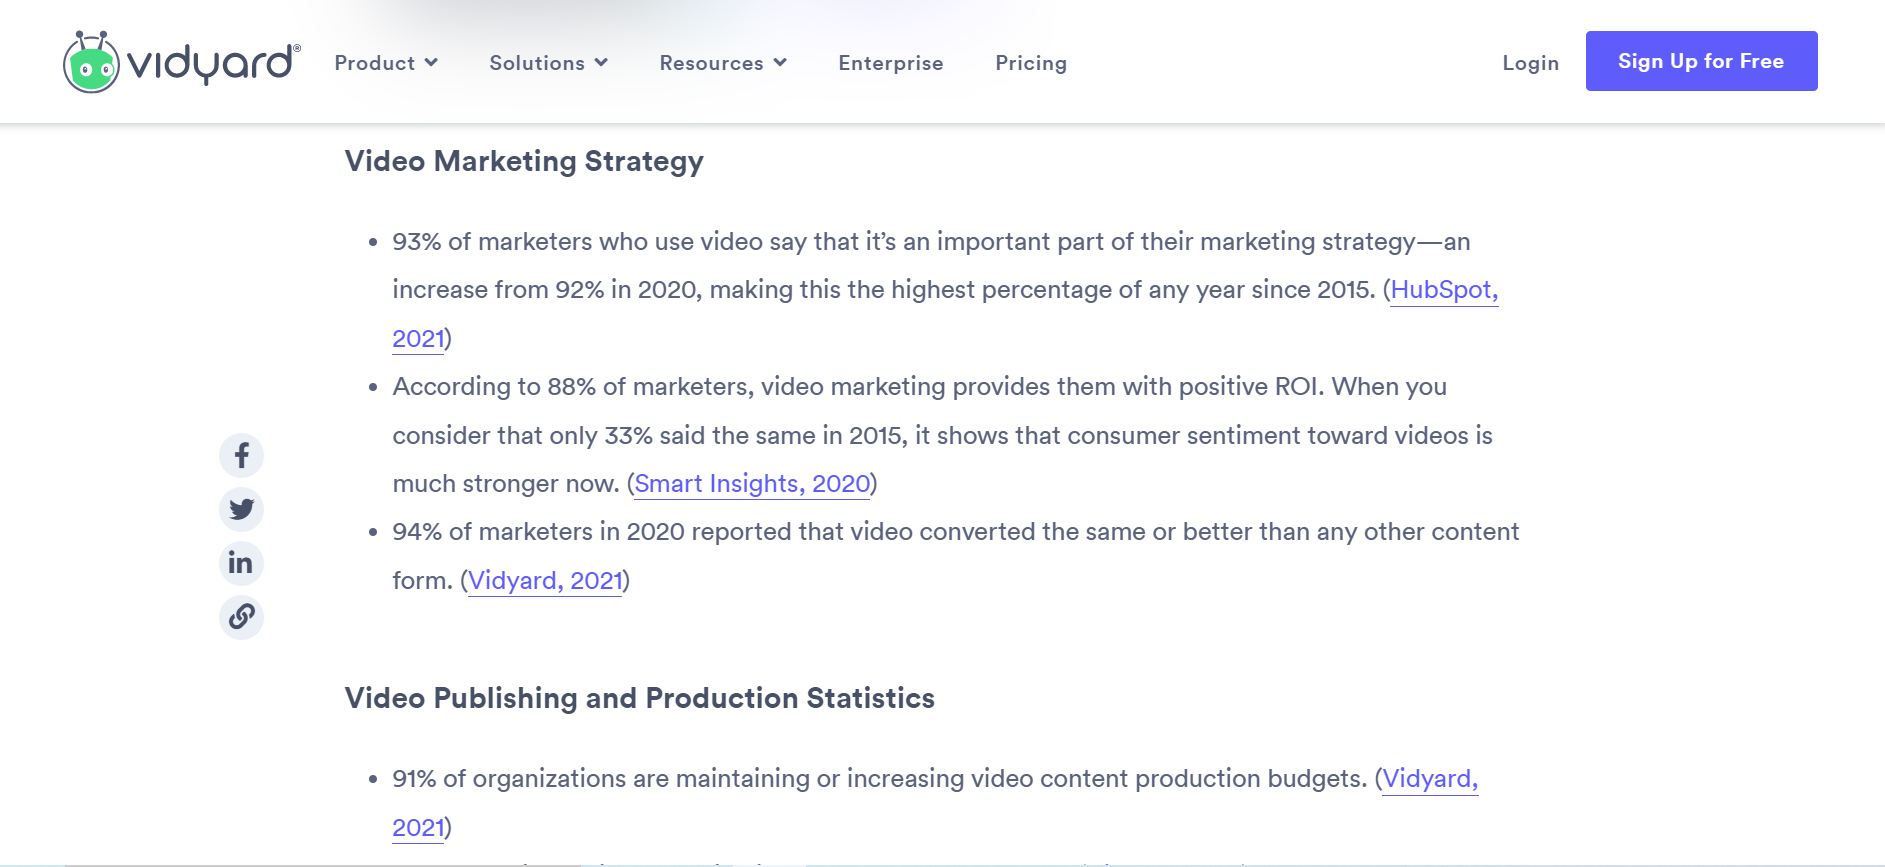Click the Video Marketing Strategy heading
This screenshot has height=867, width=1885.
tap(524, 161)
